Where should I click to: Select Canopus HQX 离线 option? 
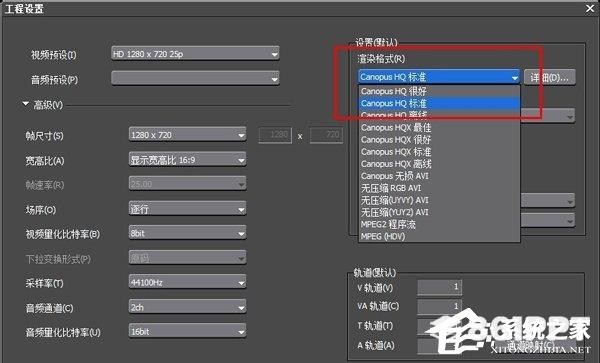439,164
